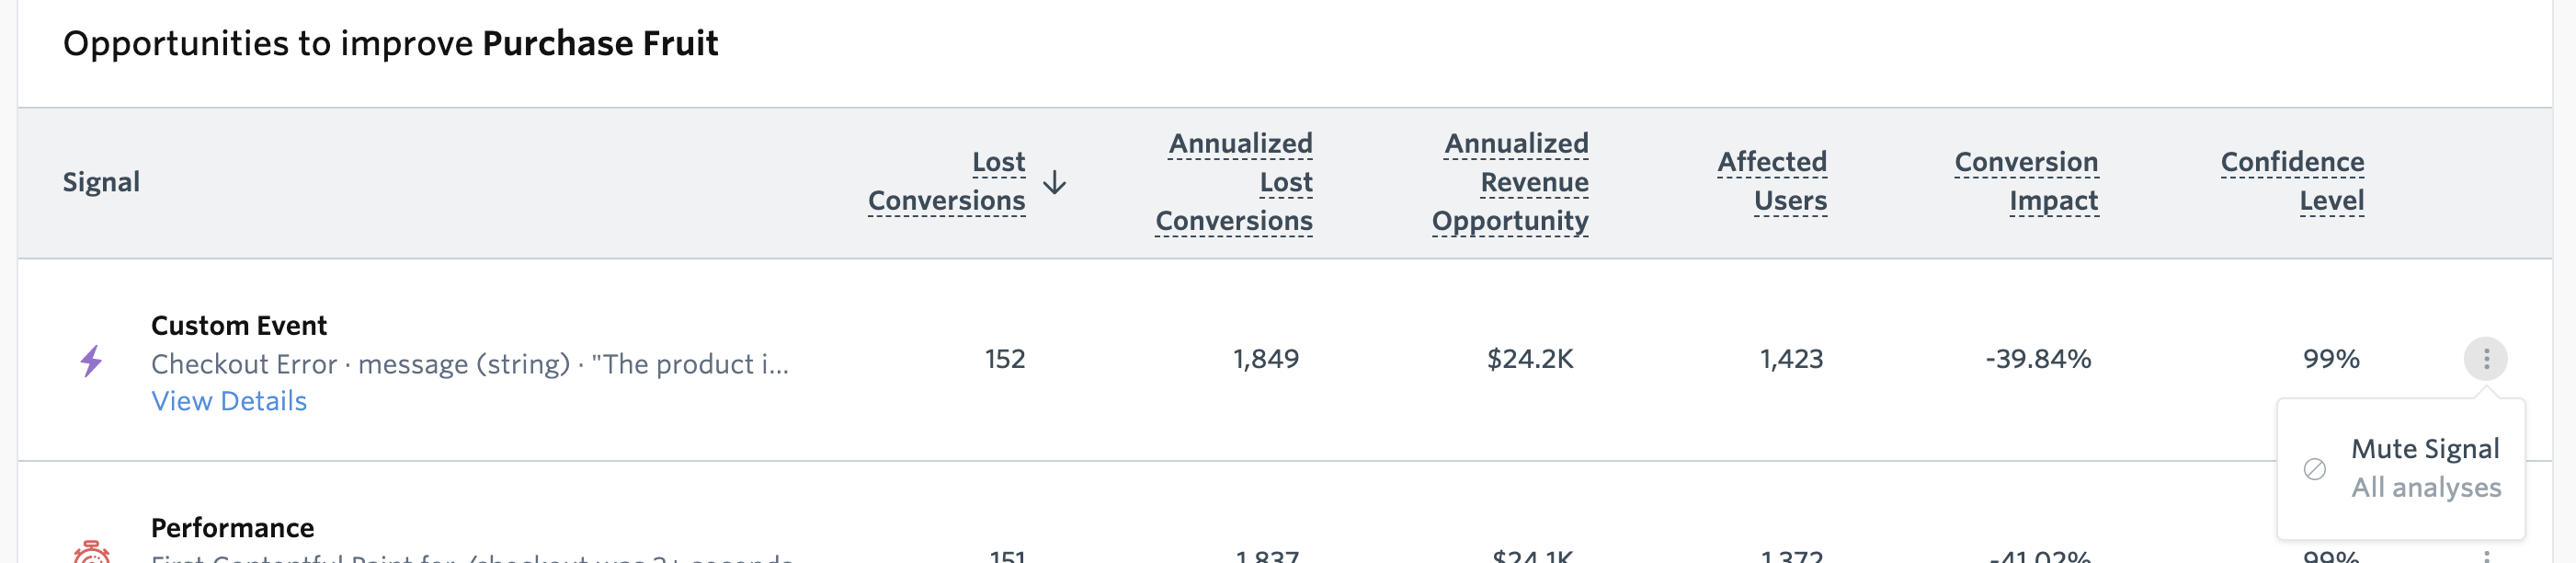Click the purple lightning Custom Event icon
Image resolution: width=2576 pixels, height=563 pixels.
pos(93,358)
